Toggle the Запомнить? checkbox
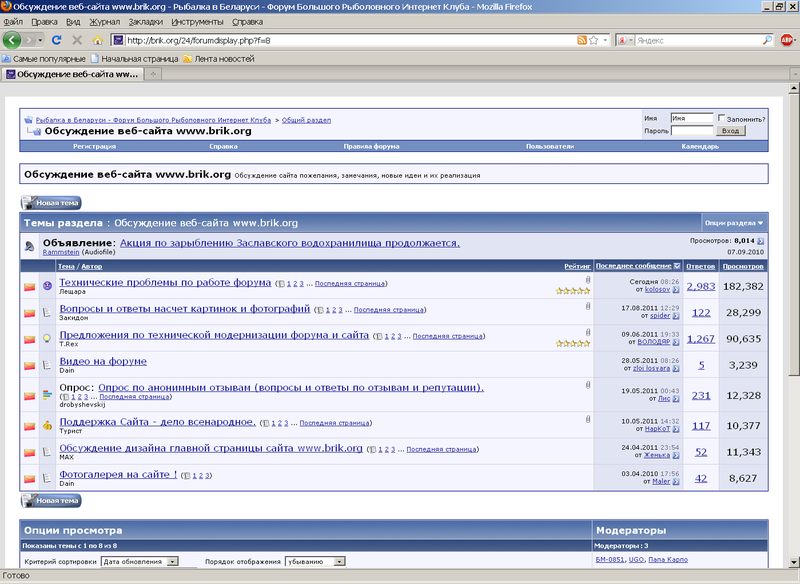 click(x=722, y=118)
